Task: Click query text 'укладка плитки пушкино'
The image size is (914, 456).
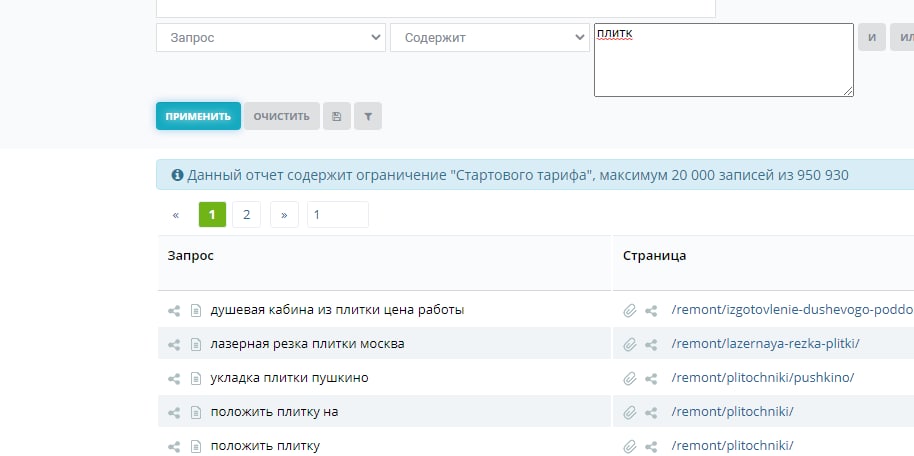Action: tap(289, 378)
